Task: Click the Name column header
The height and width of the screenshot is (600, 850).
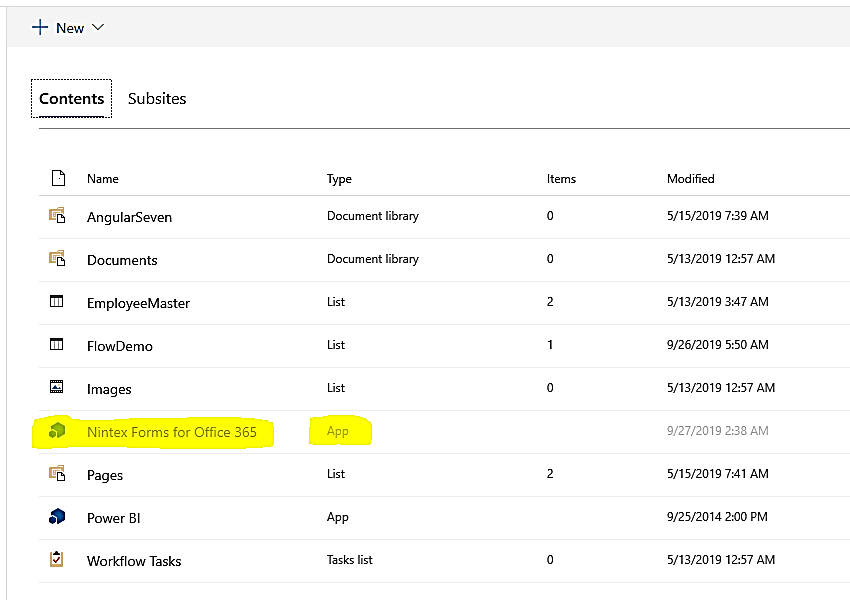Action: [103, 178]
